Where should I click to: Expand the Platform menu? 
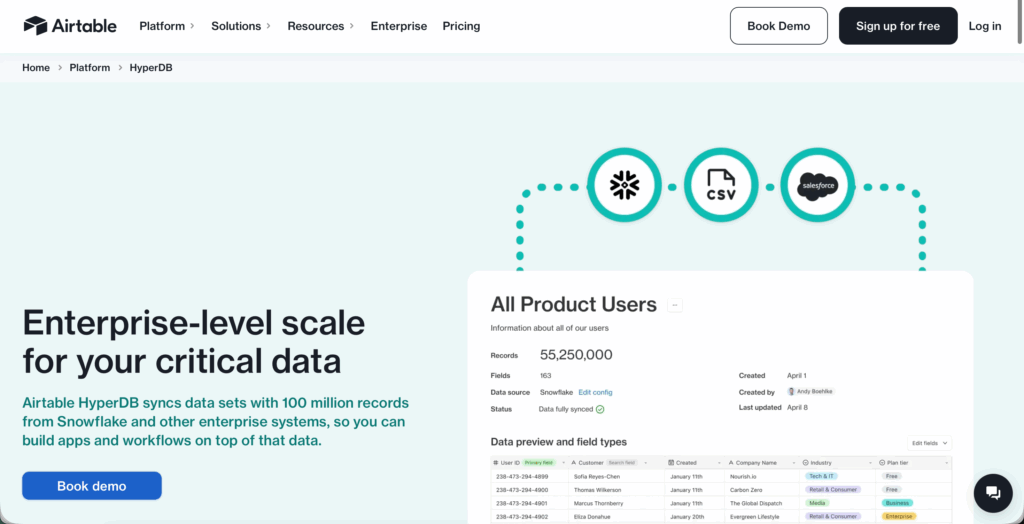[167, 26]
